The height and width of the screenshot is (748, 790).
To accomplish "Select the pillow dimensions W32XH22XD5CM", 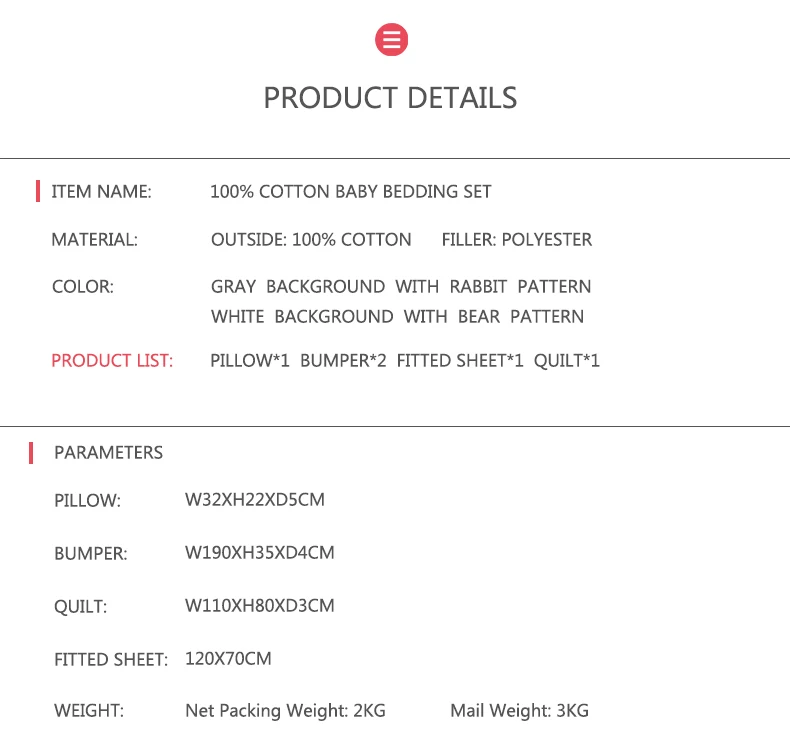I will pos(255,499).
